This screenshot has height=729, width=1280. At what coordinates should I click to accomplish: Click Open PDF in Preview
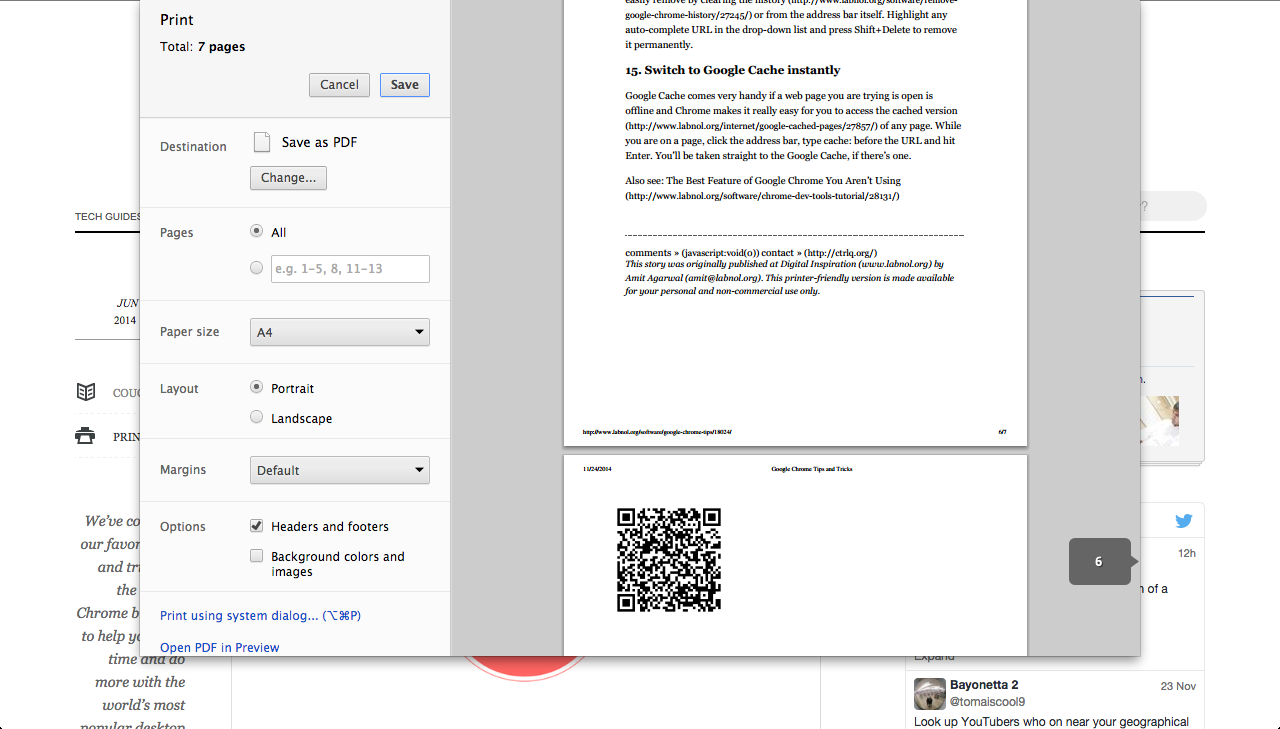pyautogui.click(x=219, y=647)
